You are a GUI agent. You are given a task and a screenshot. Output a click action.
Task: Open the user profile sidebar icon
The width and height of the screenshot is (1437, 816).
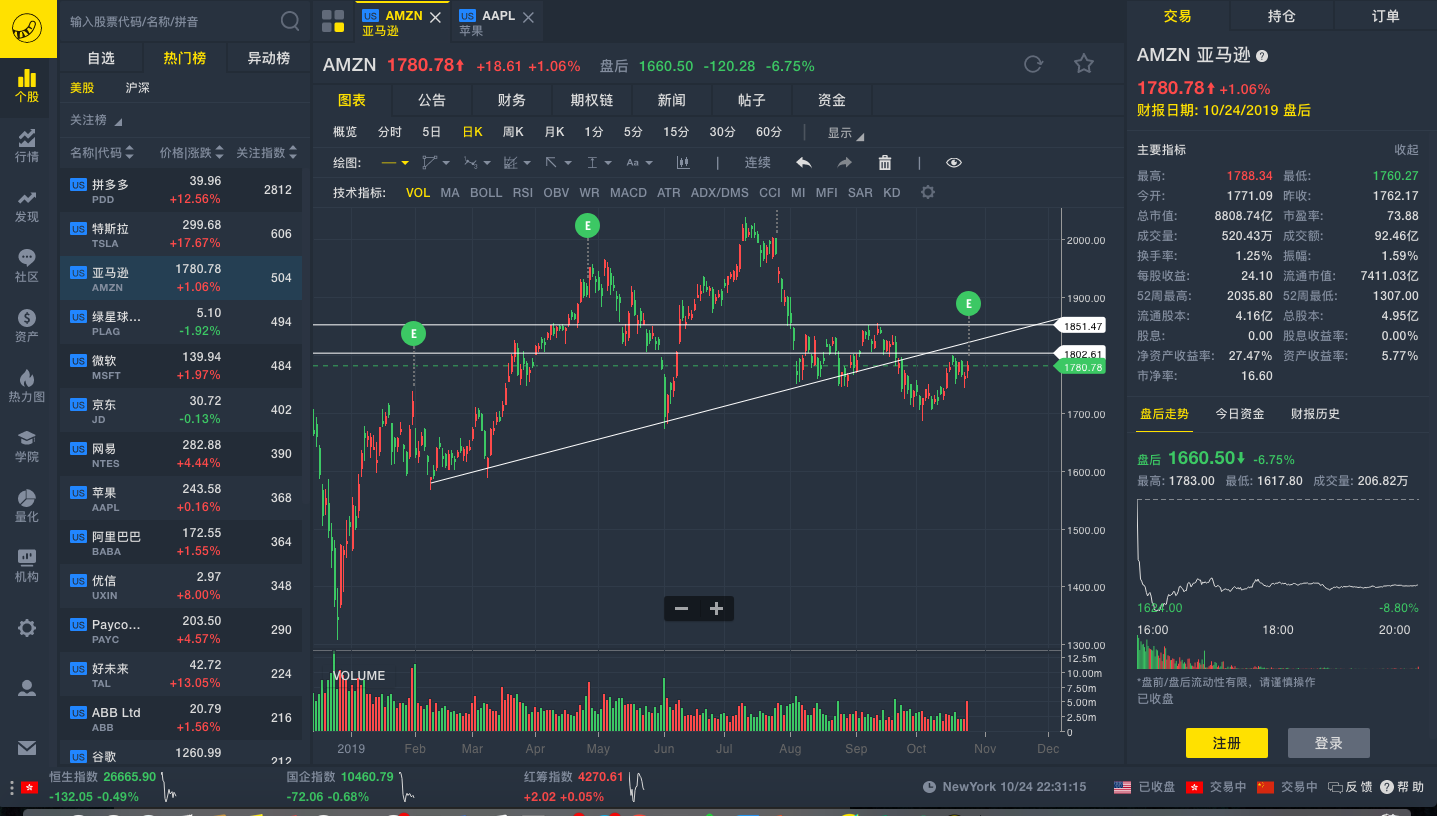click(x=27, y=688)
